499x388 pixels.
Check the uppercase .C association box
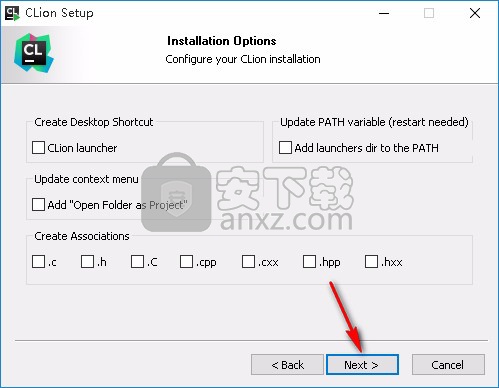point(137,262)
